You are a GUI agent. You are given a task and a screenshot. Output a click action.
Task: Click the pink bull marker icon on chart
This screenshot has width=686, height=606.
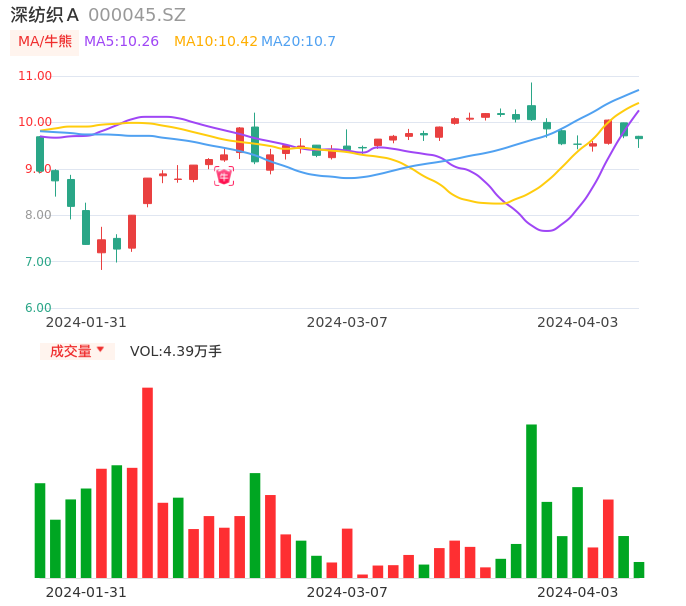[224, 177]
